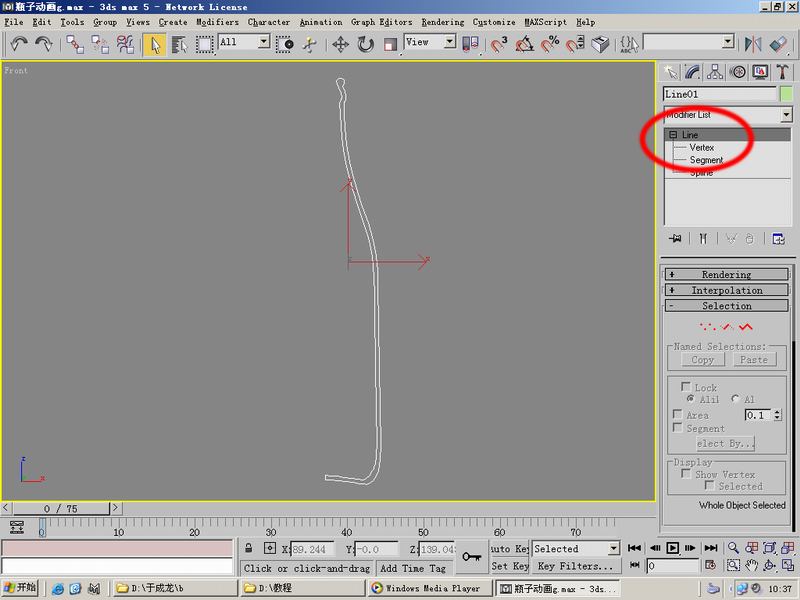Open the selection filter All dropdown
Screen dimensions: 800x600
click(264, 41)
